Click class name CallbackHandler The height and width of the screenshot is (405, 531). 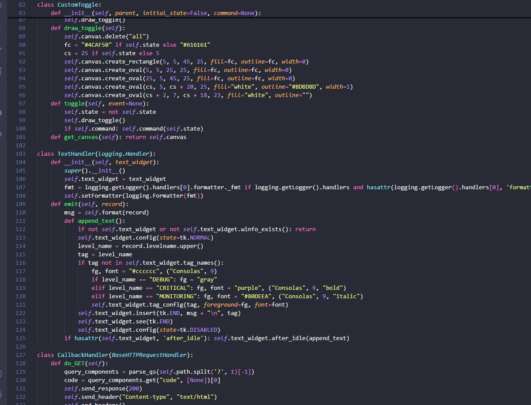83,355
